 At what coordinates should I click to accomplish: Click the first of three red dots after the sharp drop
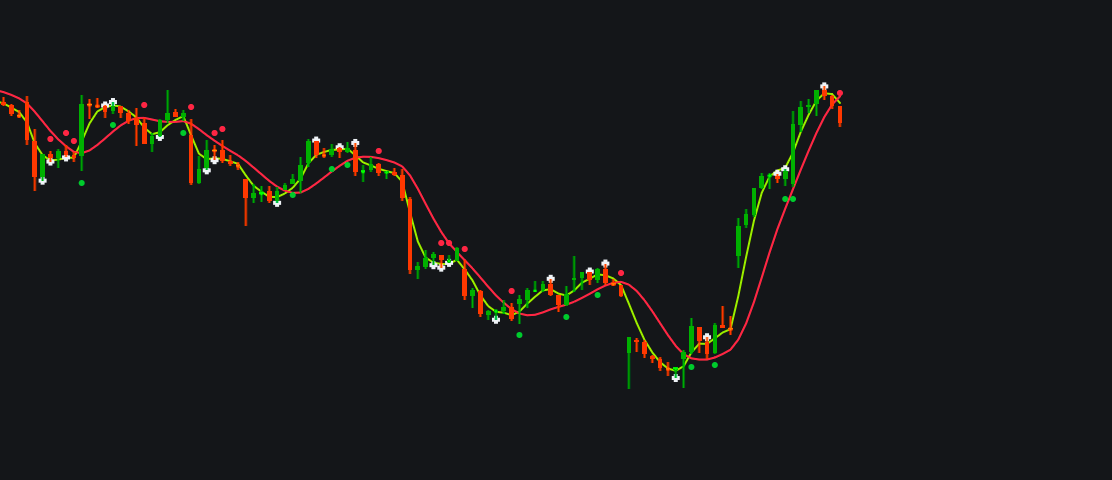441,243
